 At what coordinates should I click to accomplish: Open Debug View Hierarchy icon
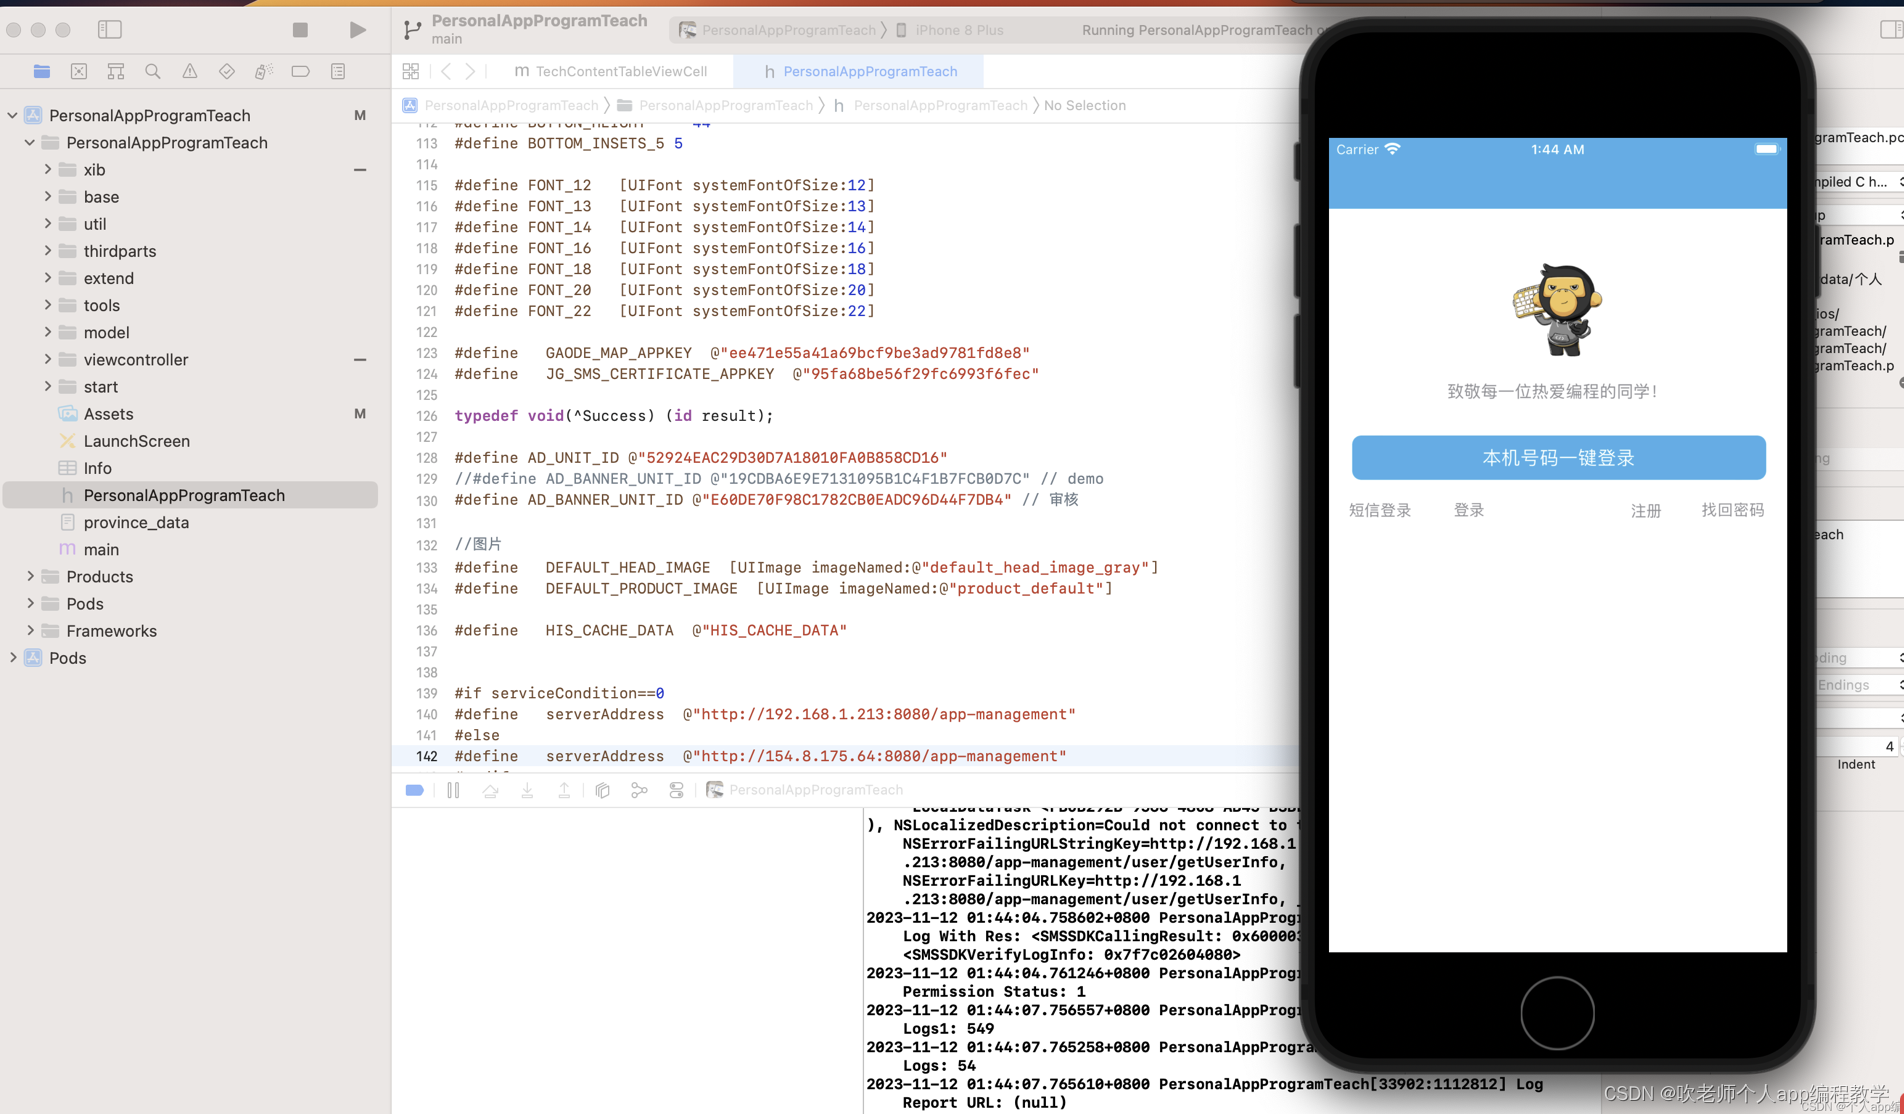pos(602,790)
